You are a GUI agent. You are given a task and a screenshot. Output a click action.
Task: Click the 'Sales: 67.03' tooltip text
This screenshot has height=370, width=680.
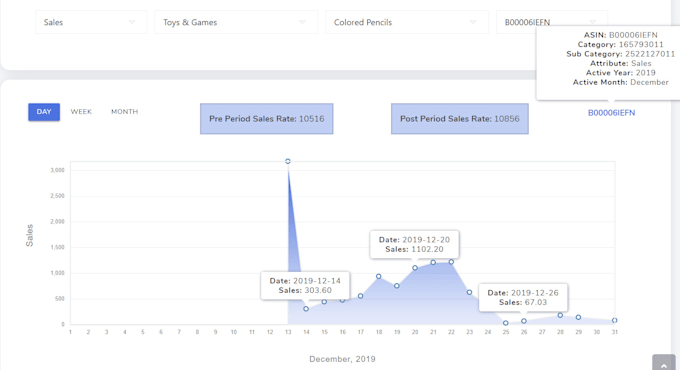(523, 302)
